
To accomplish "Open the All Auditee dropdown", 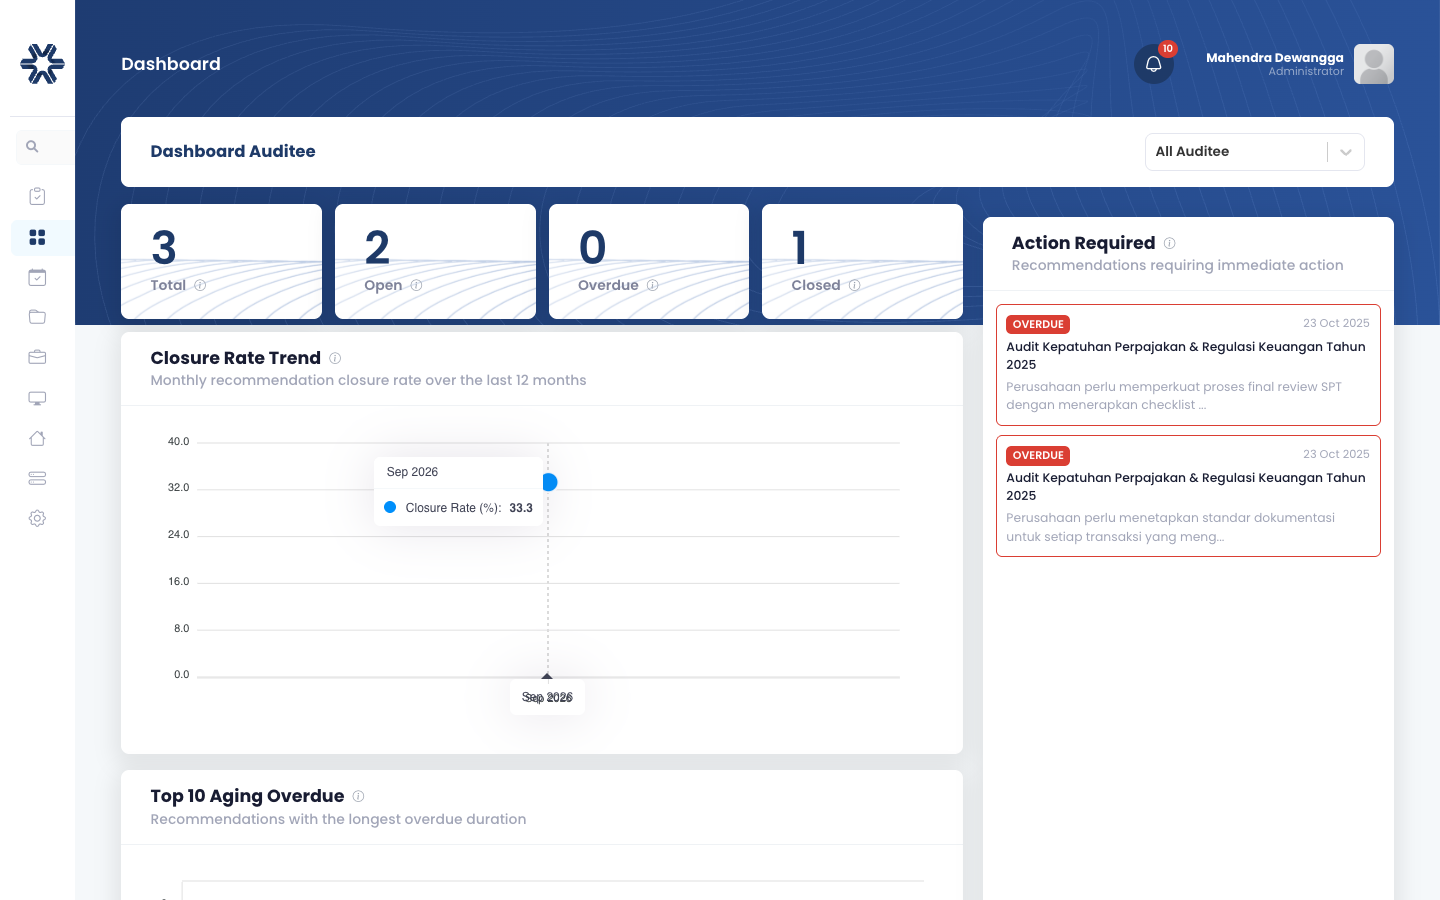I will [1254, 152].
